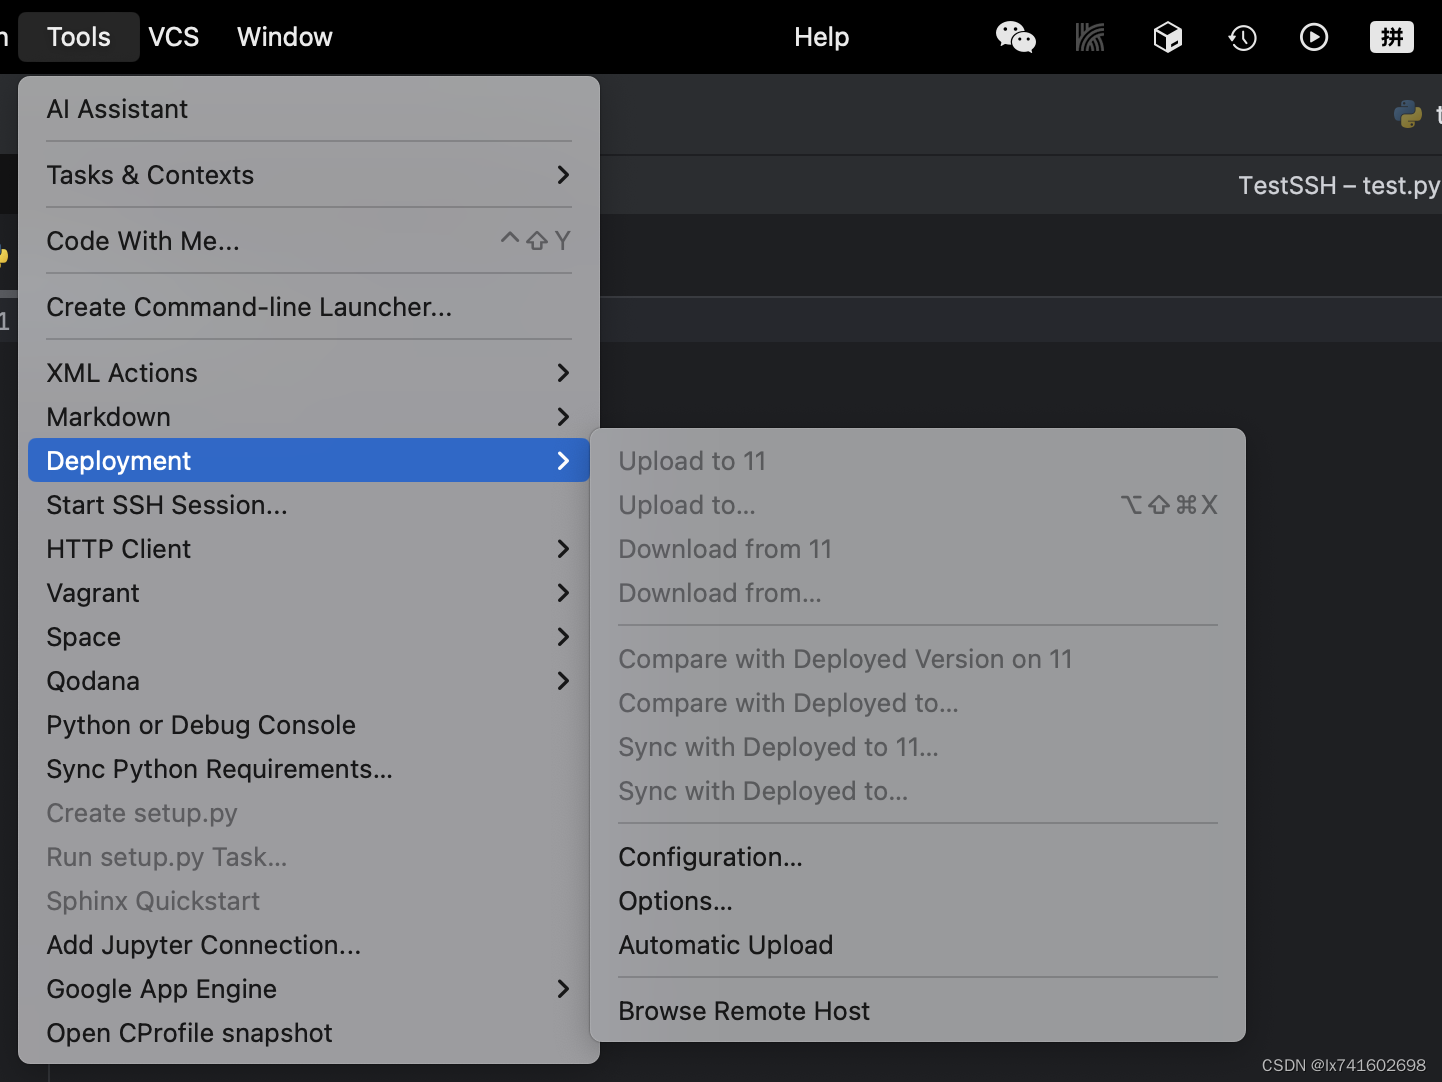Click the input method icon in menu bar
Viewport: 1442px width, 1082px height.
[x=1391, y=37]
